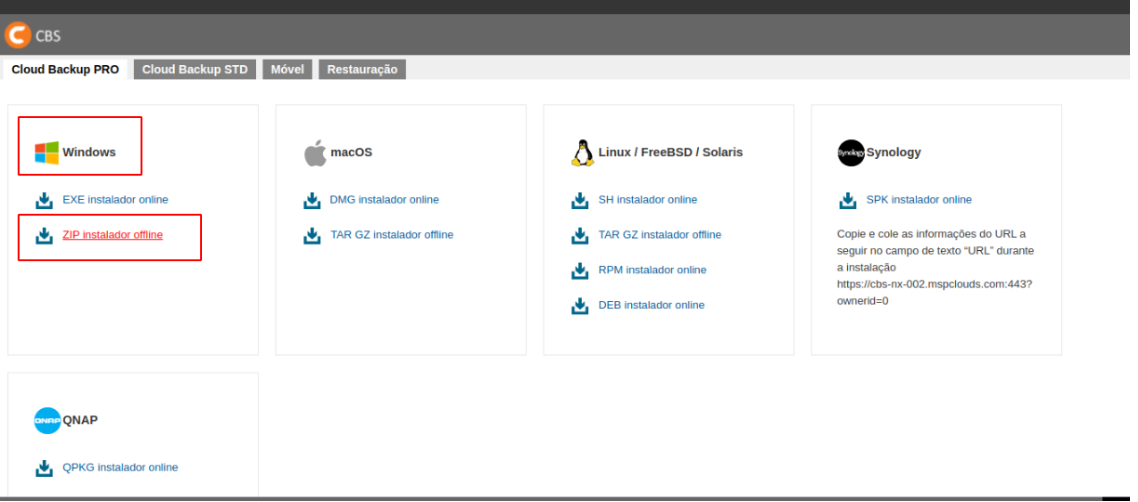Click the QNAP logo icon
Viewport: 1138px width, 502px height.
(47, 420)
